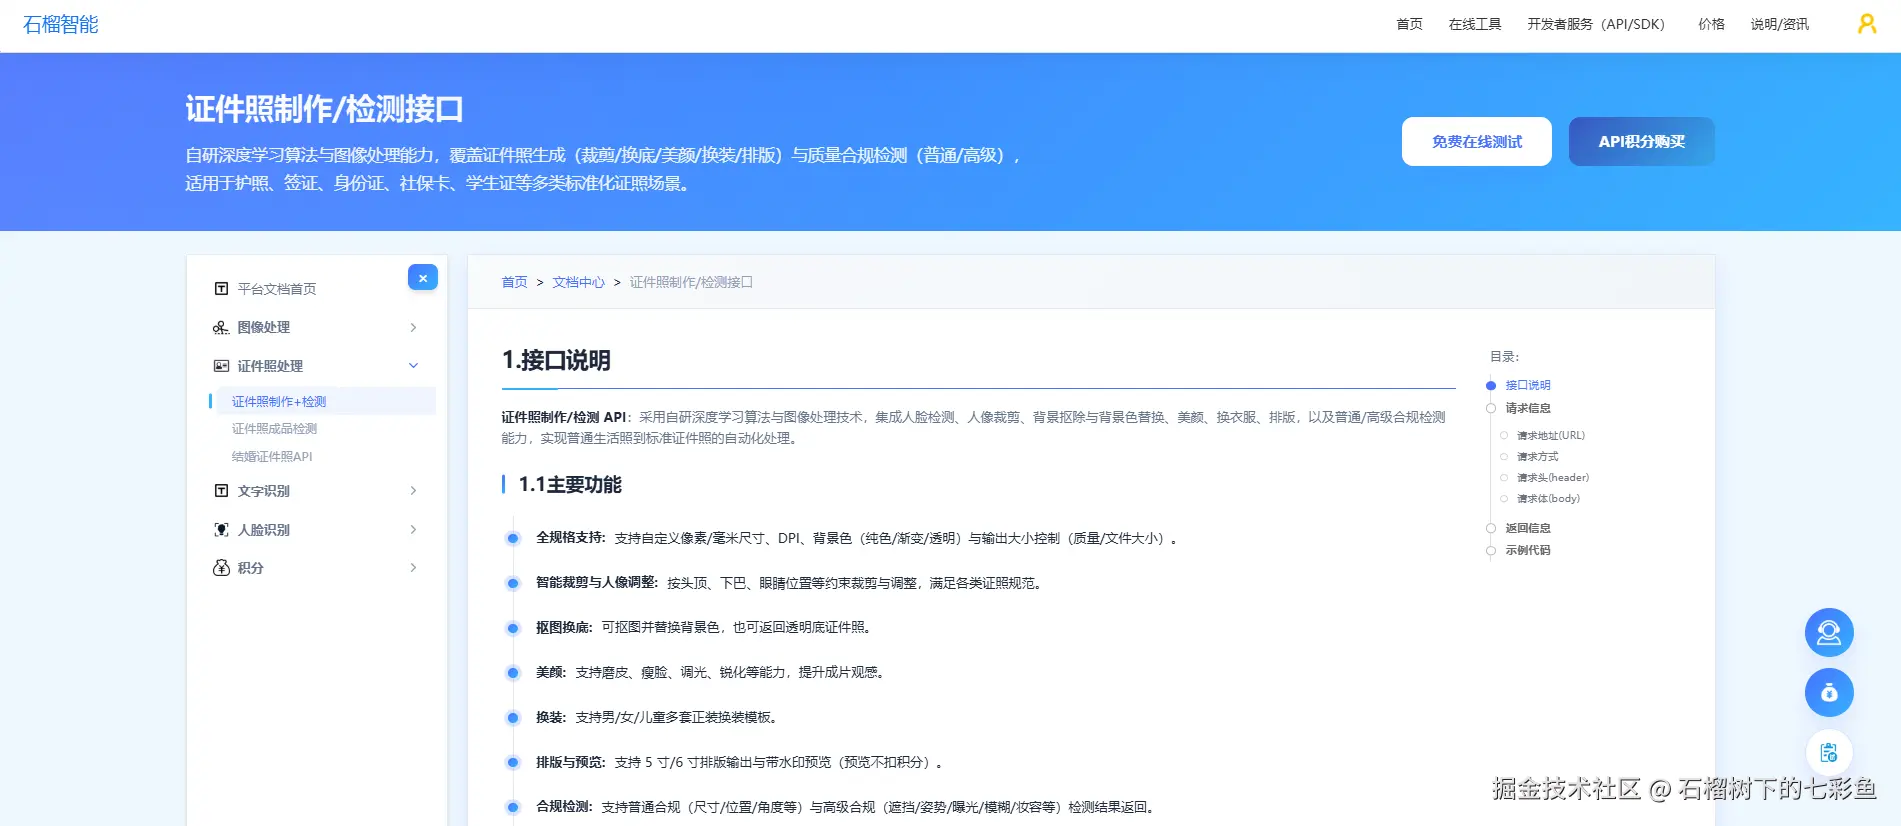
Task: Open the customer service floating icon
Action: pyautogui.click(x=1829, y=633)
